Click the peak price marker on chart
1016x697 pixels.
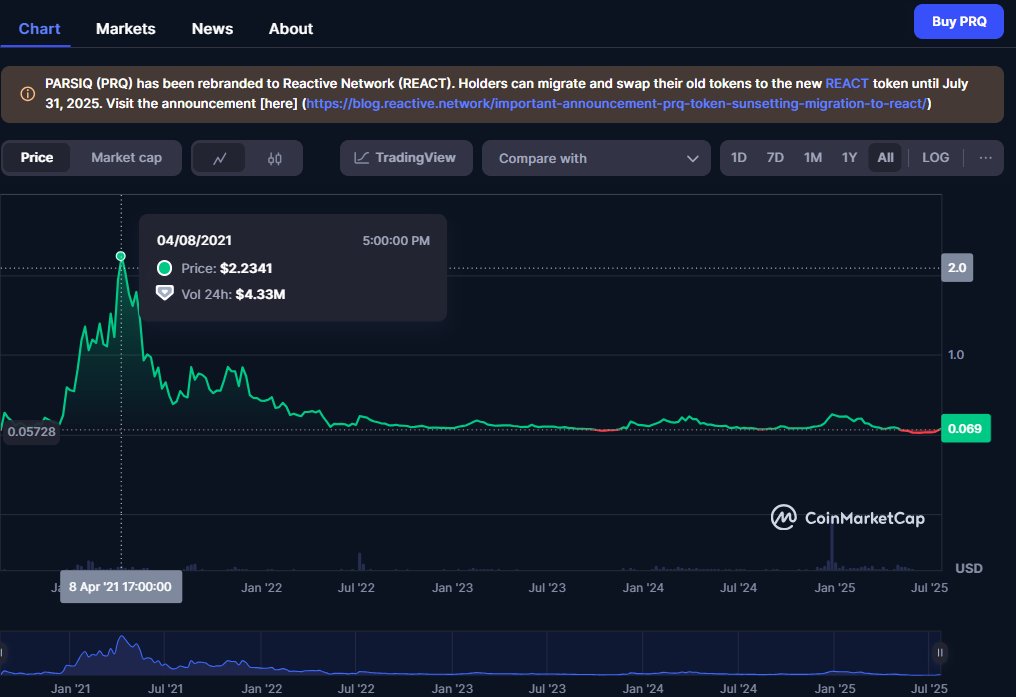[x=121, y=257]
